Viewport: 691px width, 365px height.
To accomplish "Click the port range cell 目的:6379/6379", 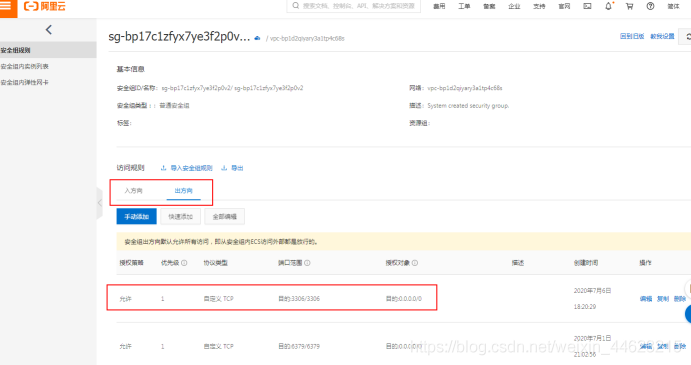I will [299, 346].
